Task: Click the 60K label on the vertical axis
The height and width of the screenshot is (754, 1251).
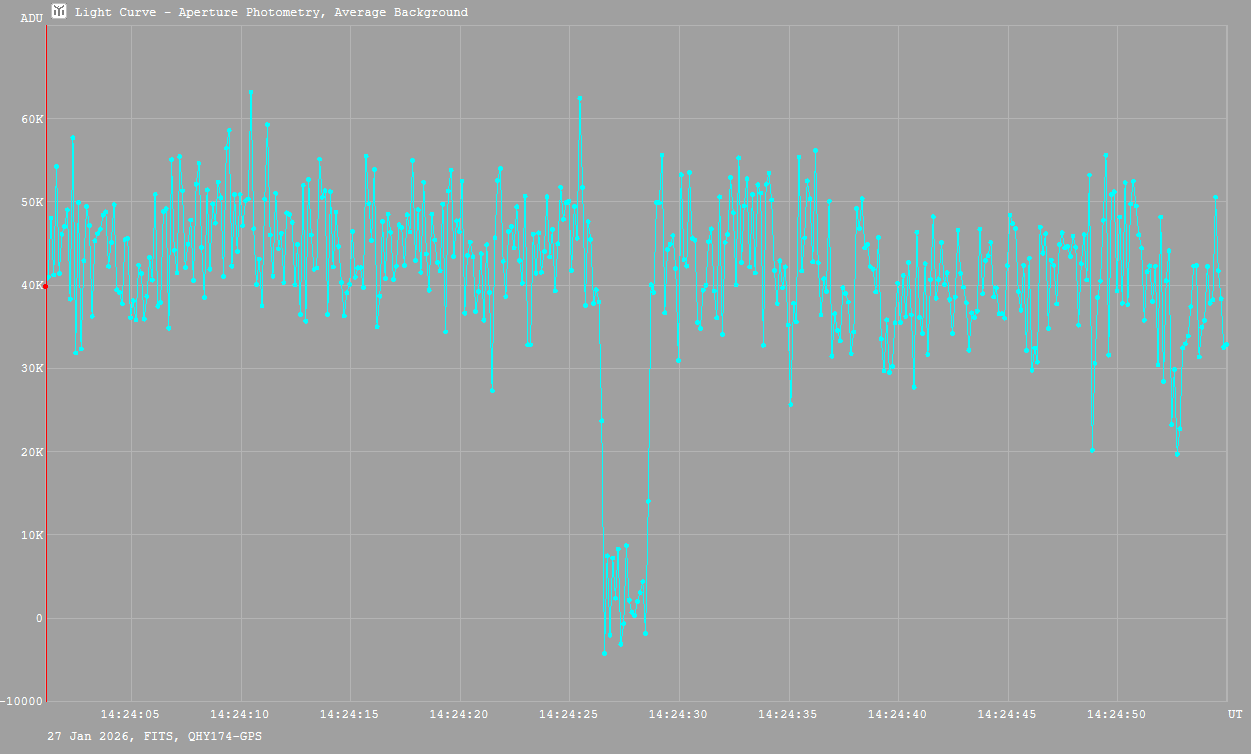Action: click(32, 119)
